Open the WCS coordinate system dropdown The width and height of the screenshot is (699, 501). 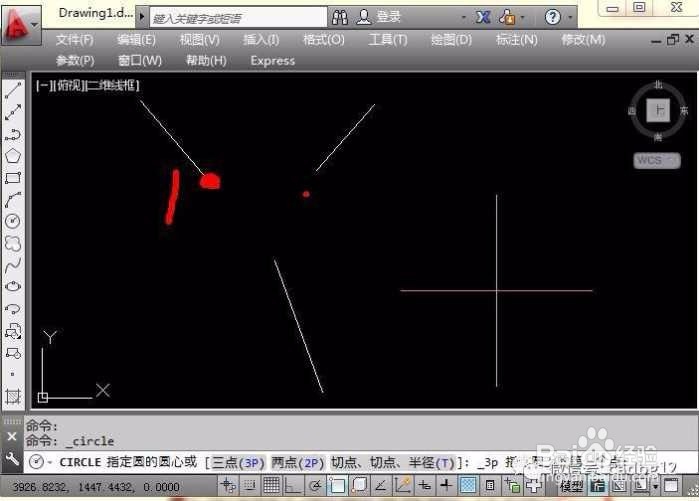tap(657, 160)
